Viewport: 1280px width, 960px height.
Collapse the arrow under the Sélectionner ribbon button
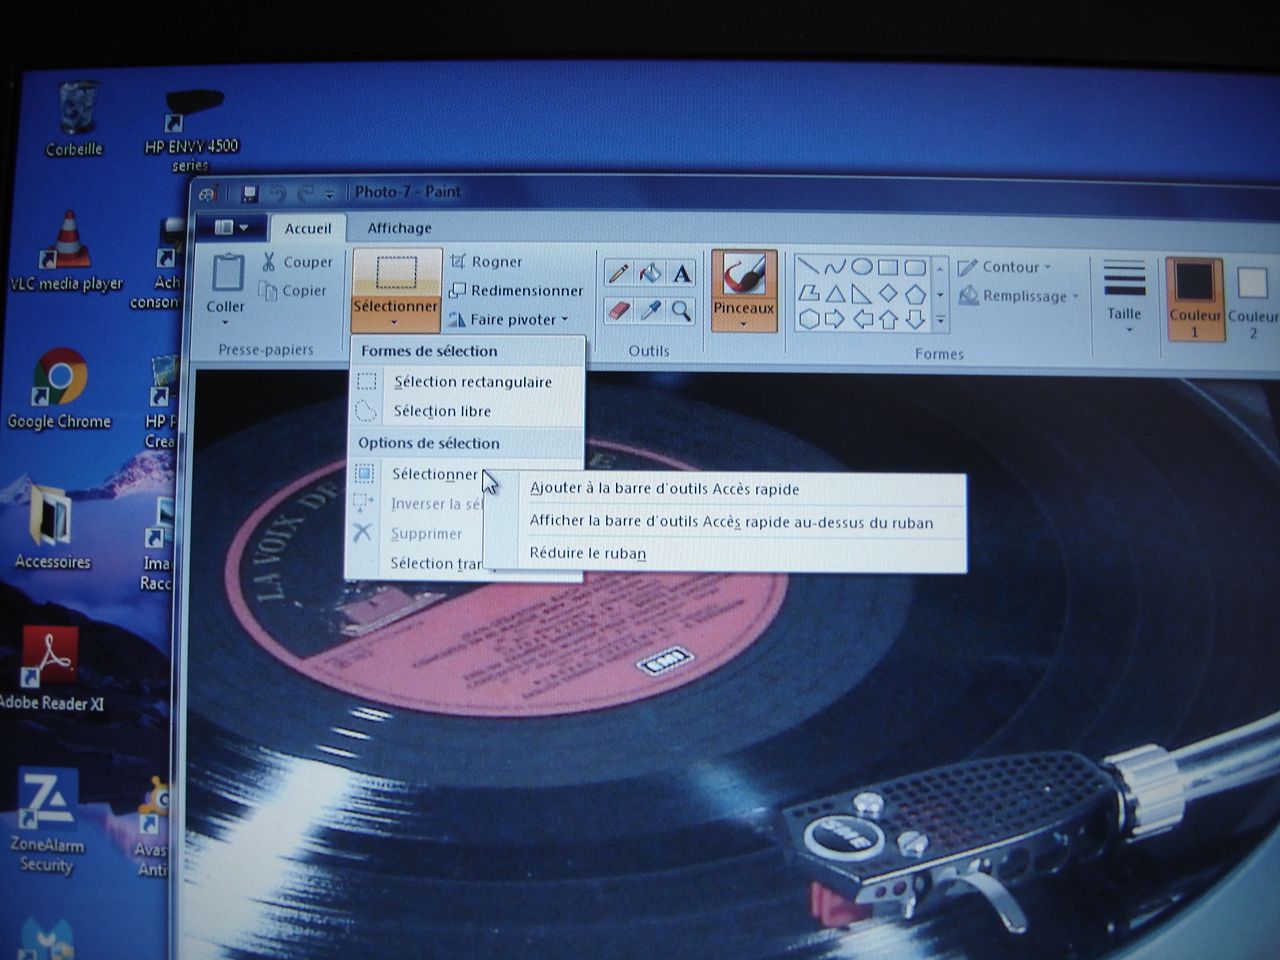click(x=395, y=323)
